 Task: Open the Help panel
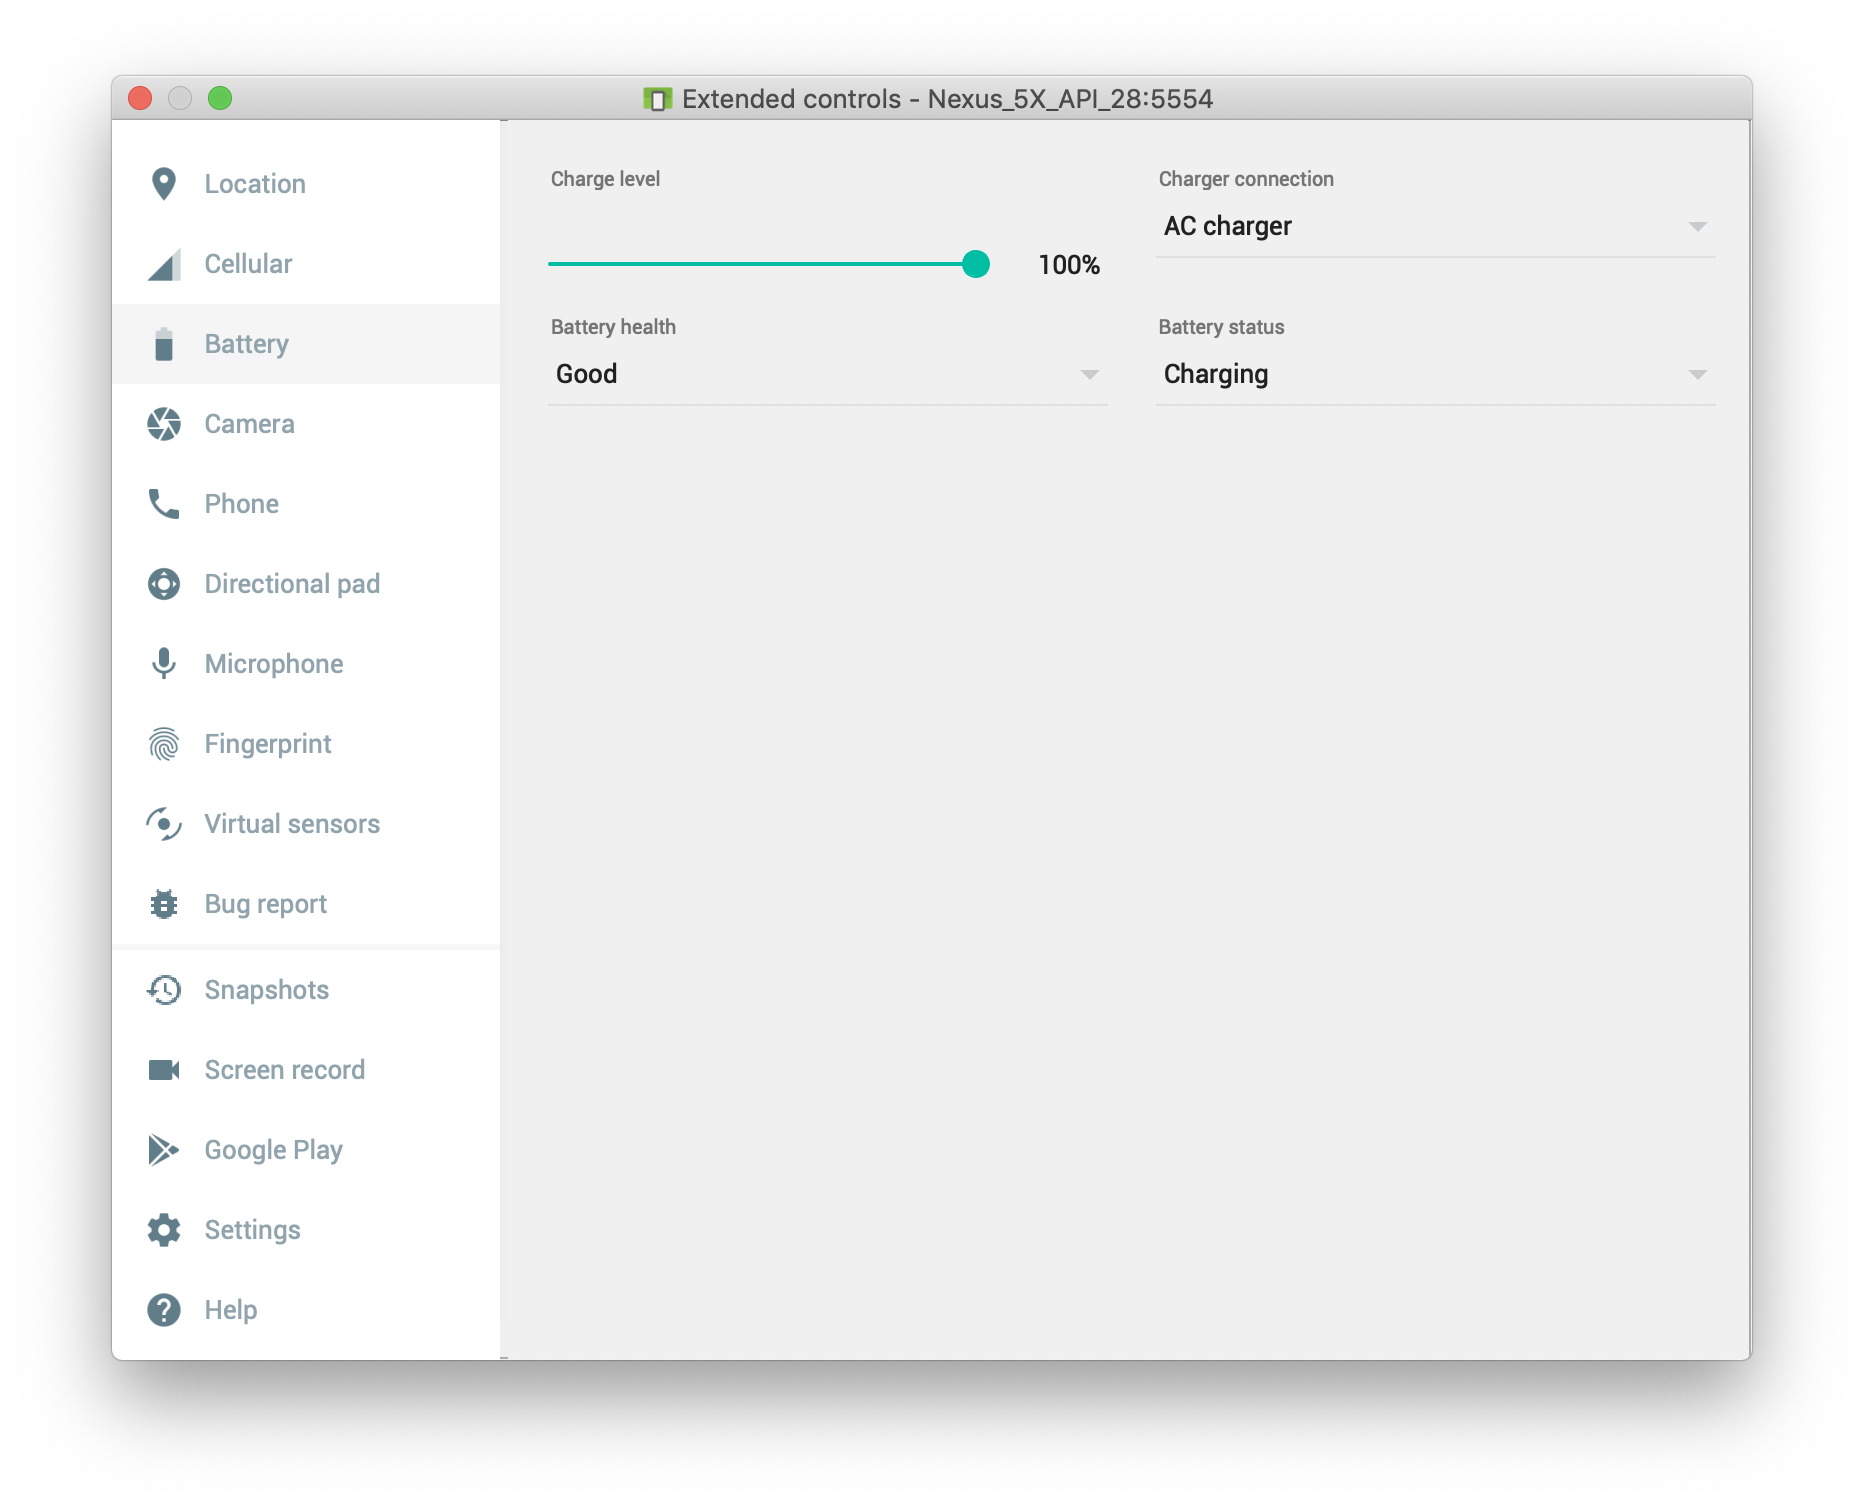pyautogui.click(x=306, y=1310)
